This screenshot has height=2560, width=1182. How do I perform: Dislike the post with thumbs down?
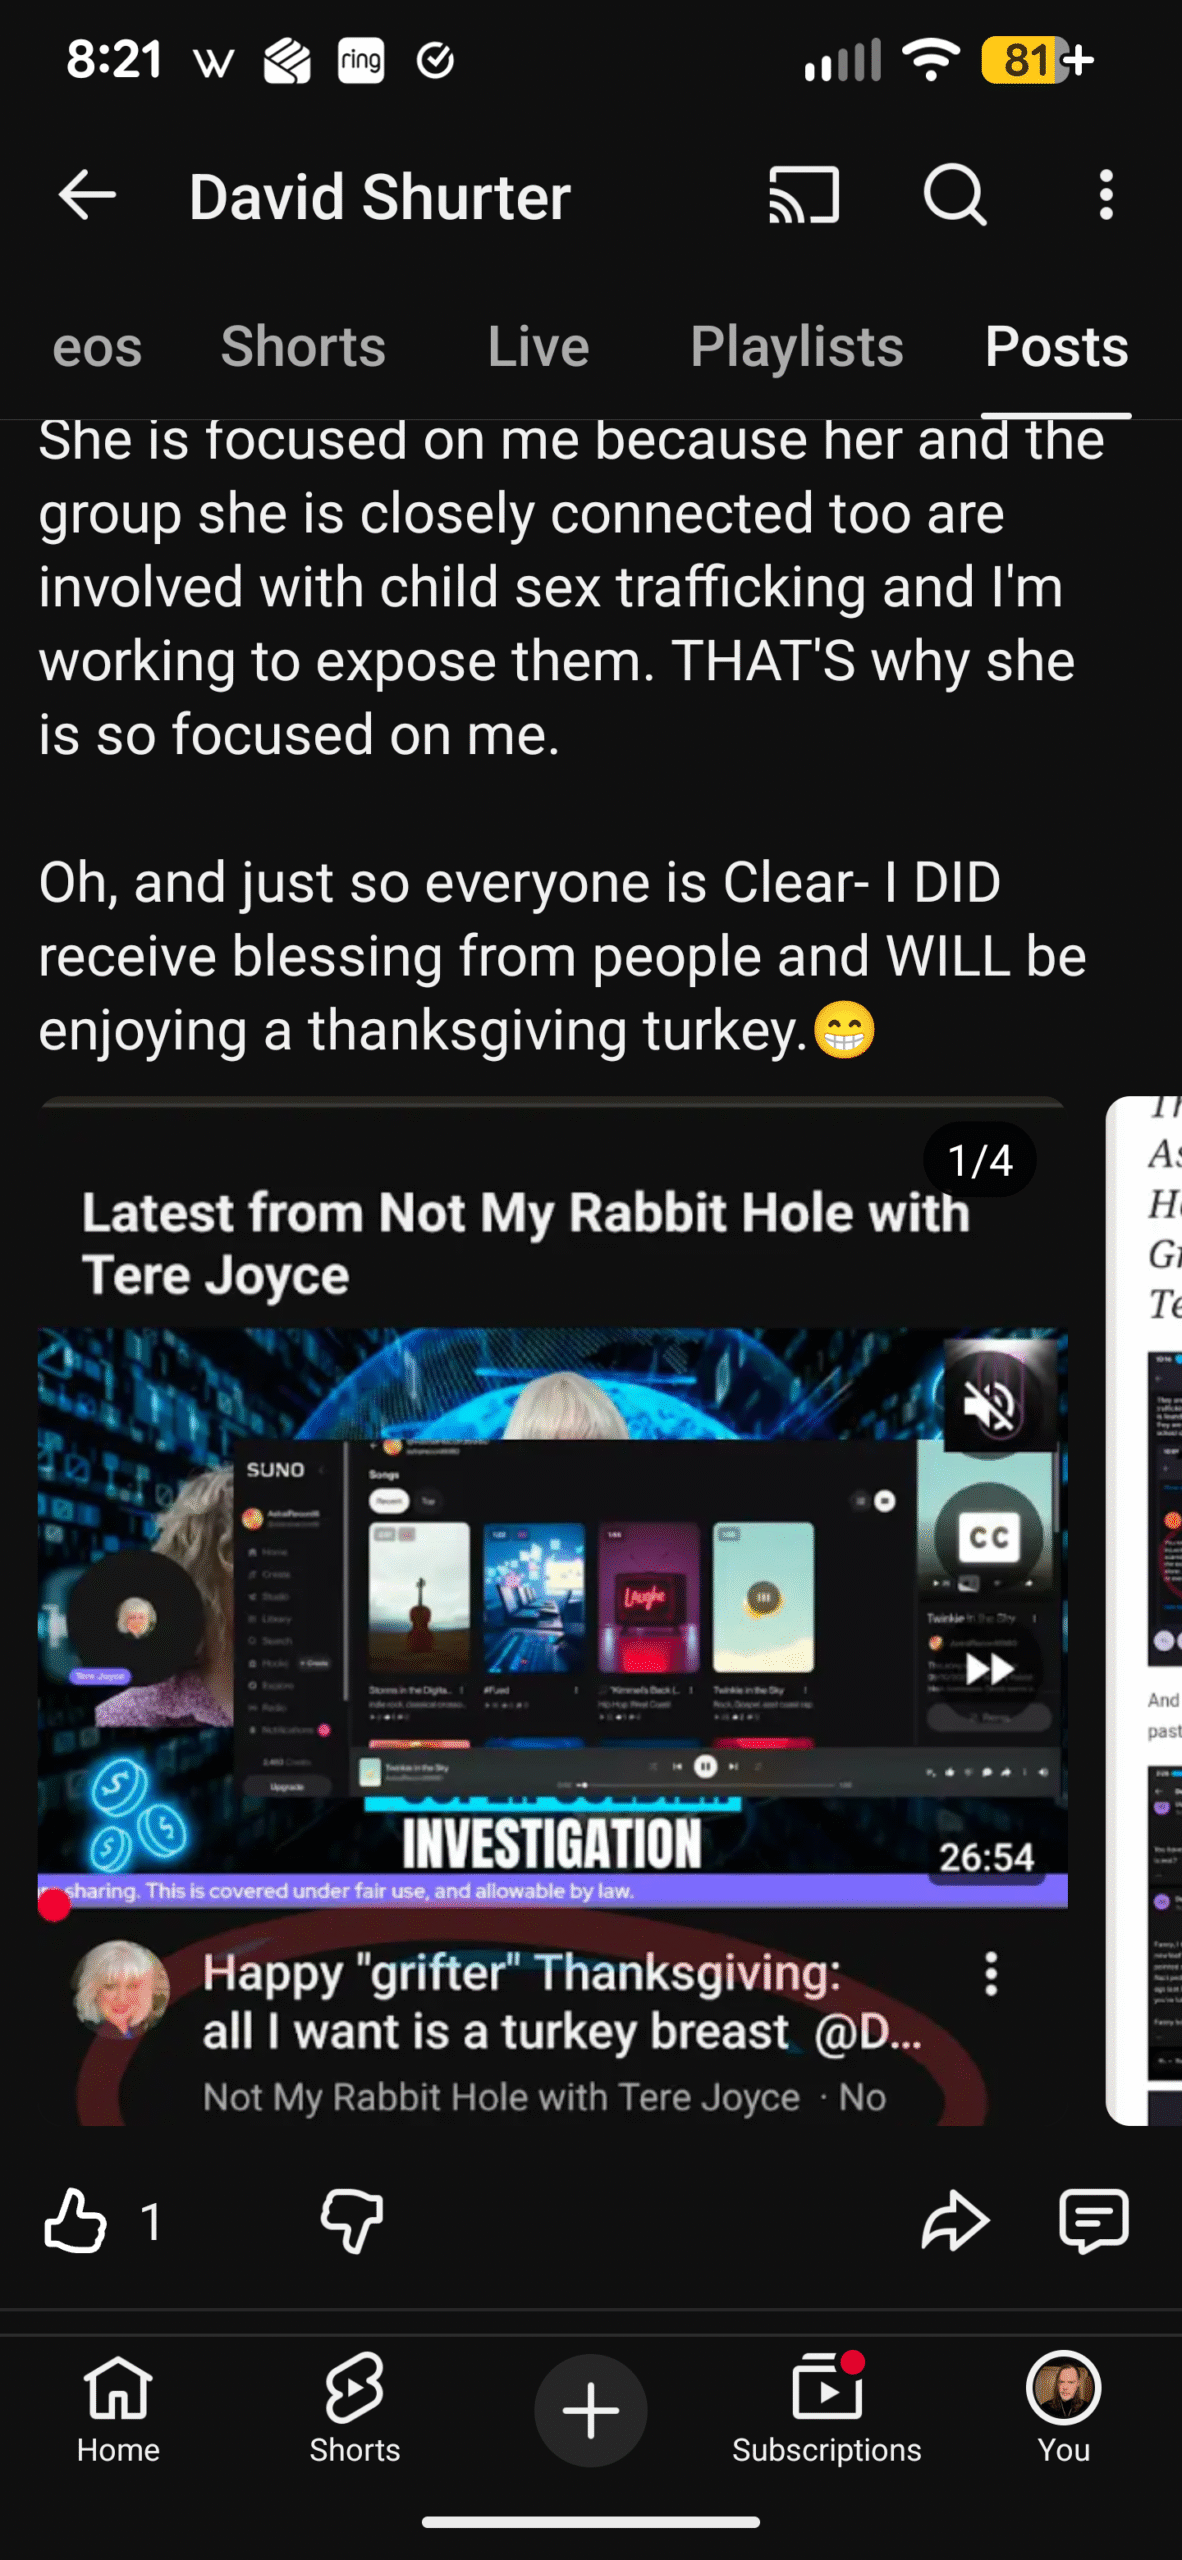(x=352, y=2221)
